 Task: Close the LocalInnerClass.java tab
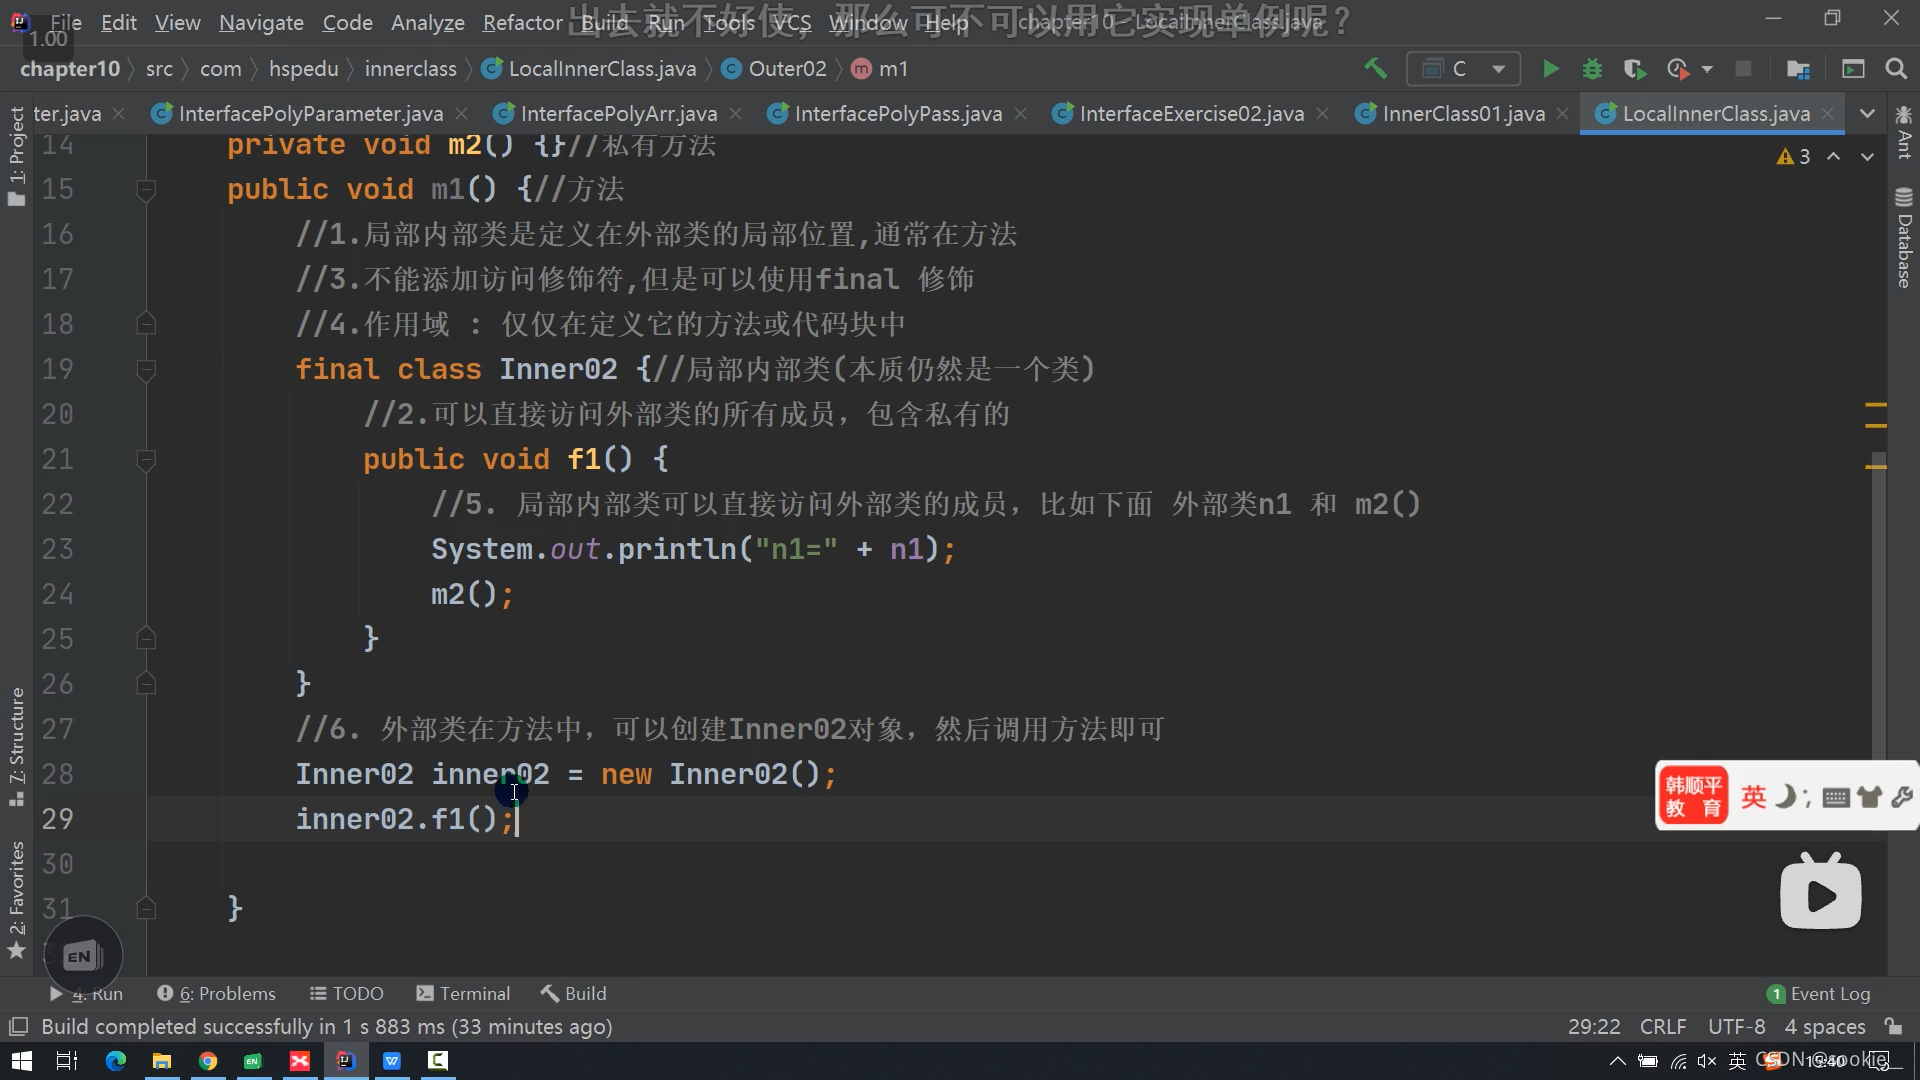(x=1829, y=114)
